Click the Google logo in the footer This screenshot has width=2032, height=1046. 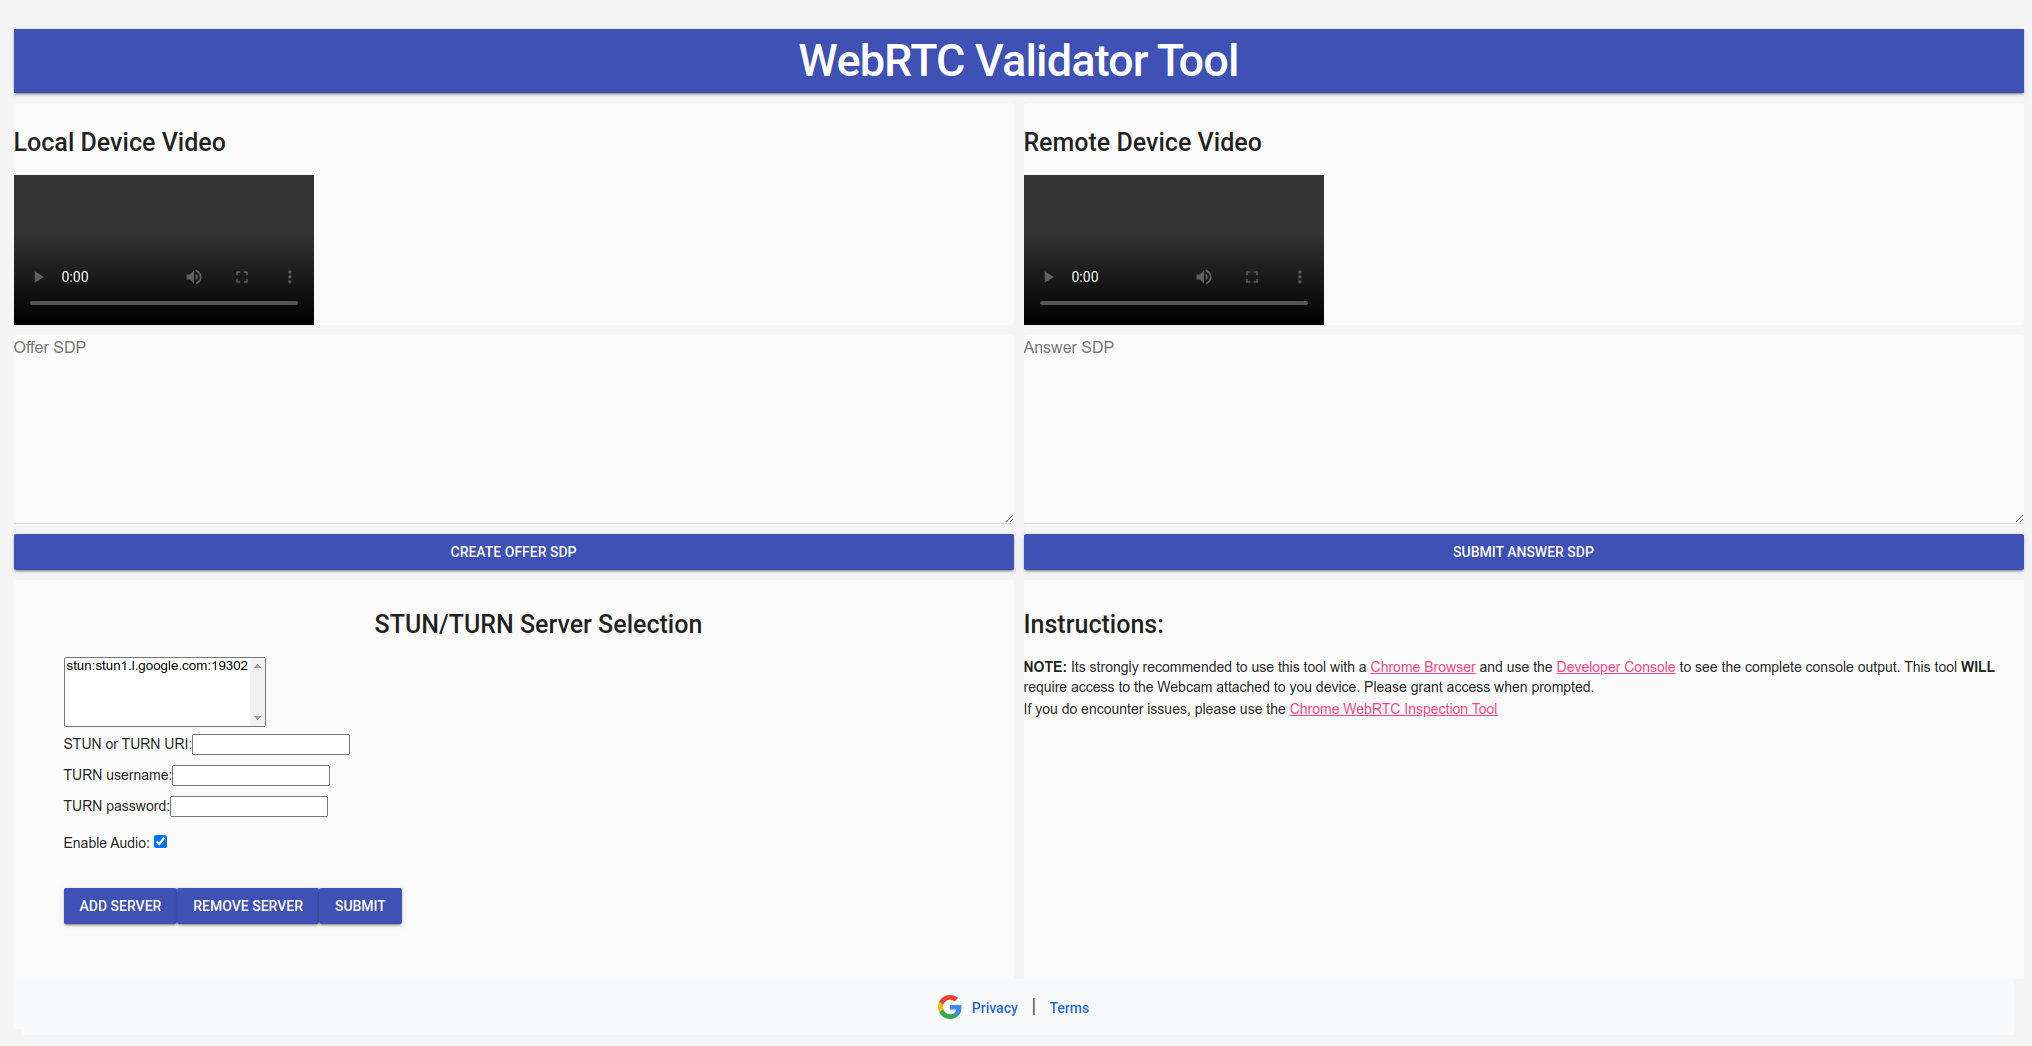click(x=948, y=1007)
